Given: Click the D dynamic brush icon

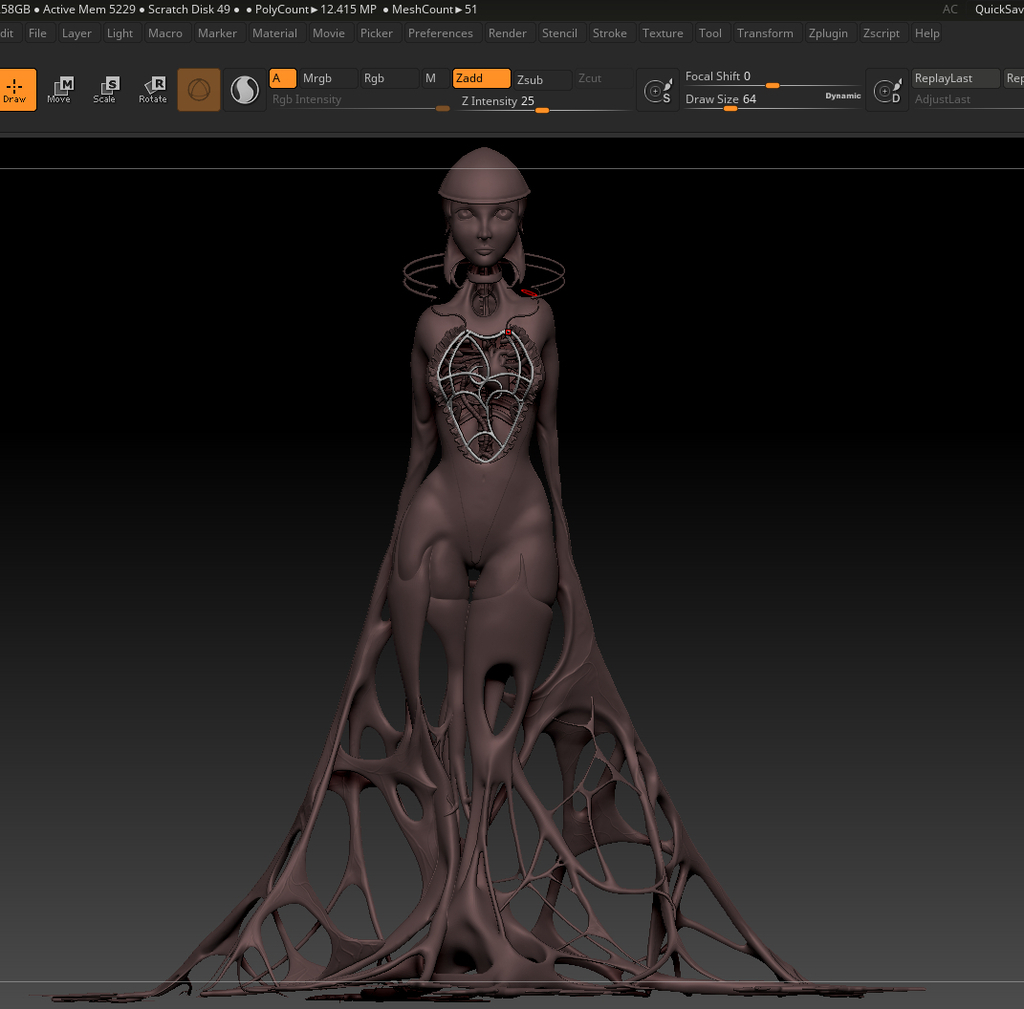Looking at the screenshot, I should pos(887,91).
